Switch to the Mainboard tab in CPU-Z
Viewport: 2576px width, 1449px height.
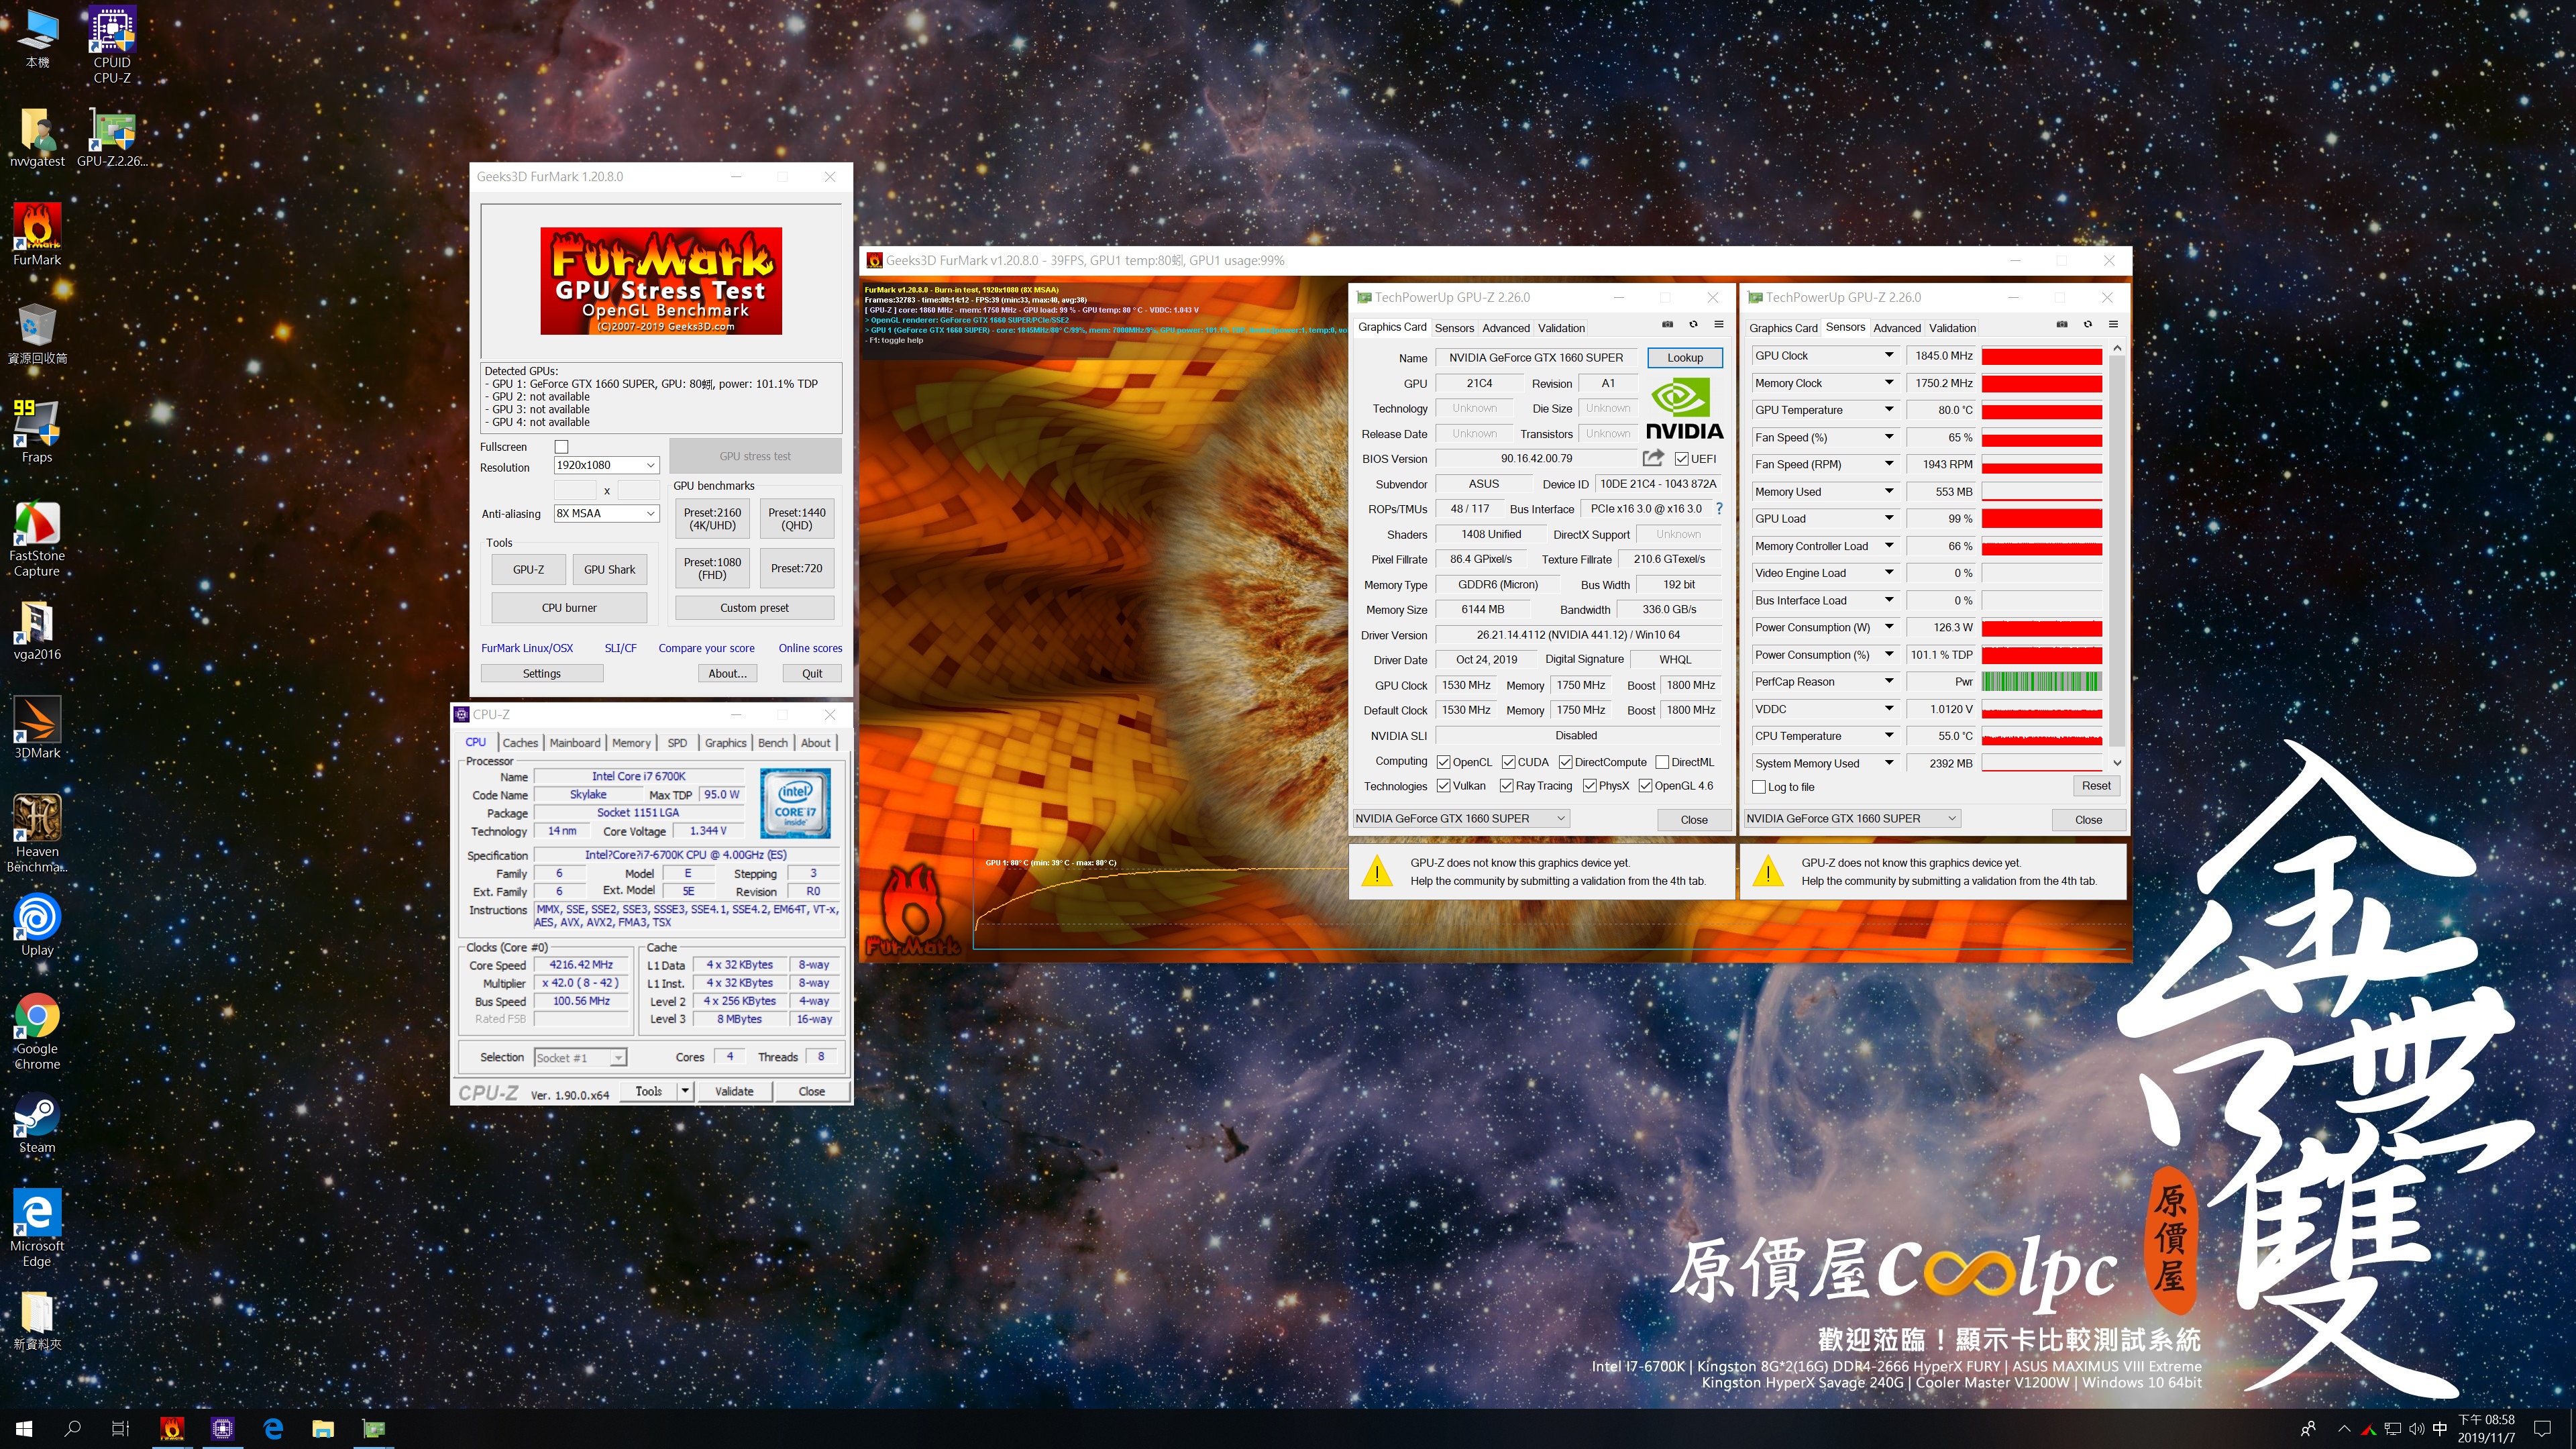(x=575, y=743)
